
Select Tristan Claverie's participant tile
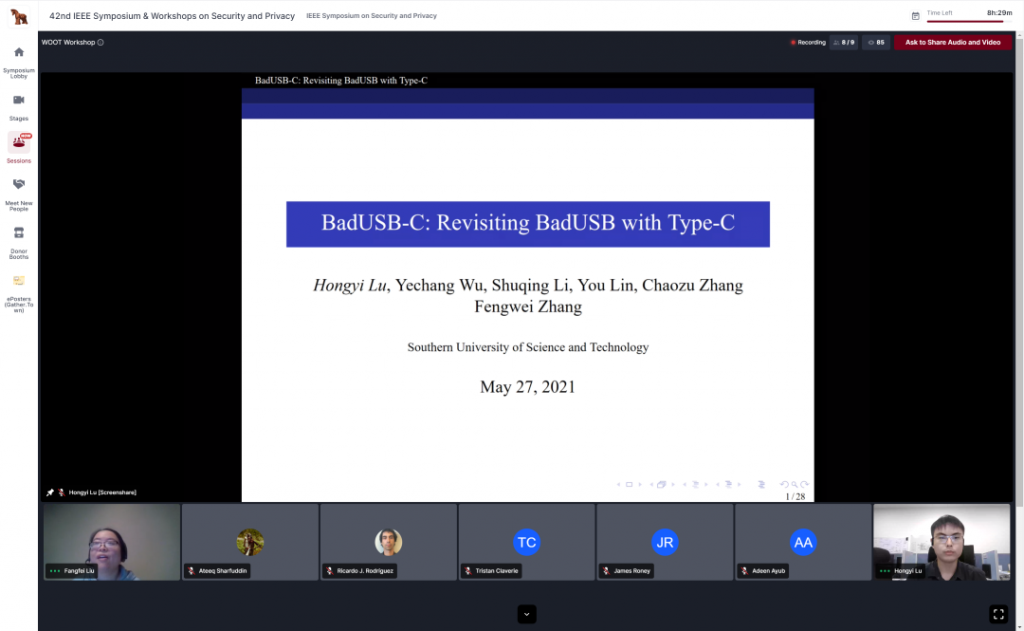(526, 541)
